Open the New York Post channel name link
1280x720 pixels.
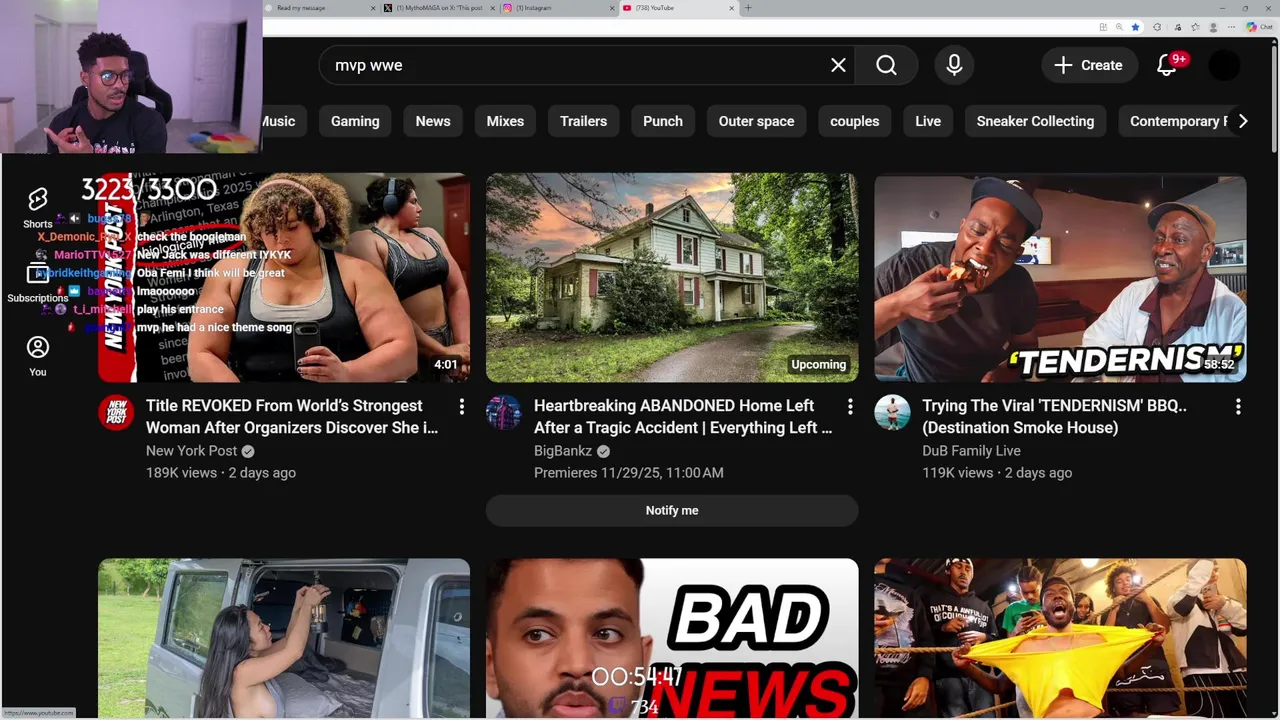click(191, 451)
